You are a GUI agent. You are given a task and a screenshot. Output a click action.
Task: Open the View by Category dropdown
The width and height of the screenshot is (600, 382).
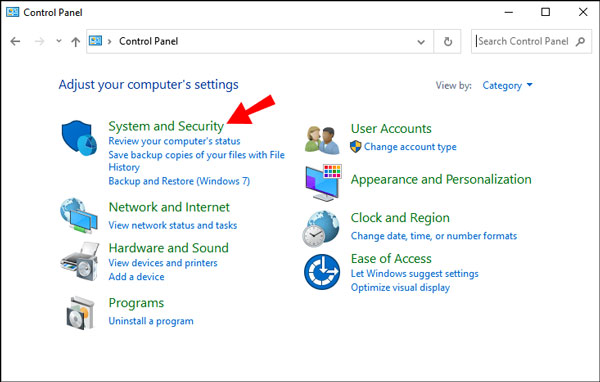click(507, 85)
